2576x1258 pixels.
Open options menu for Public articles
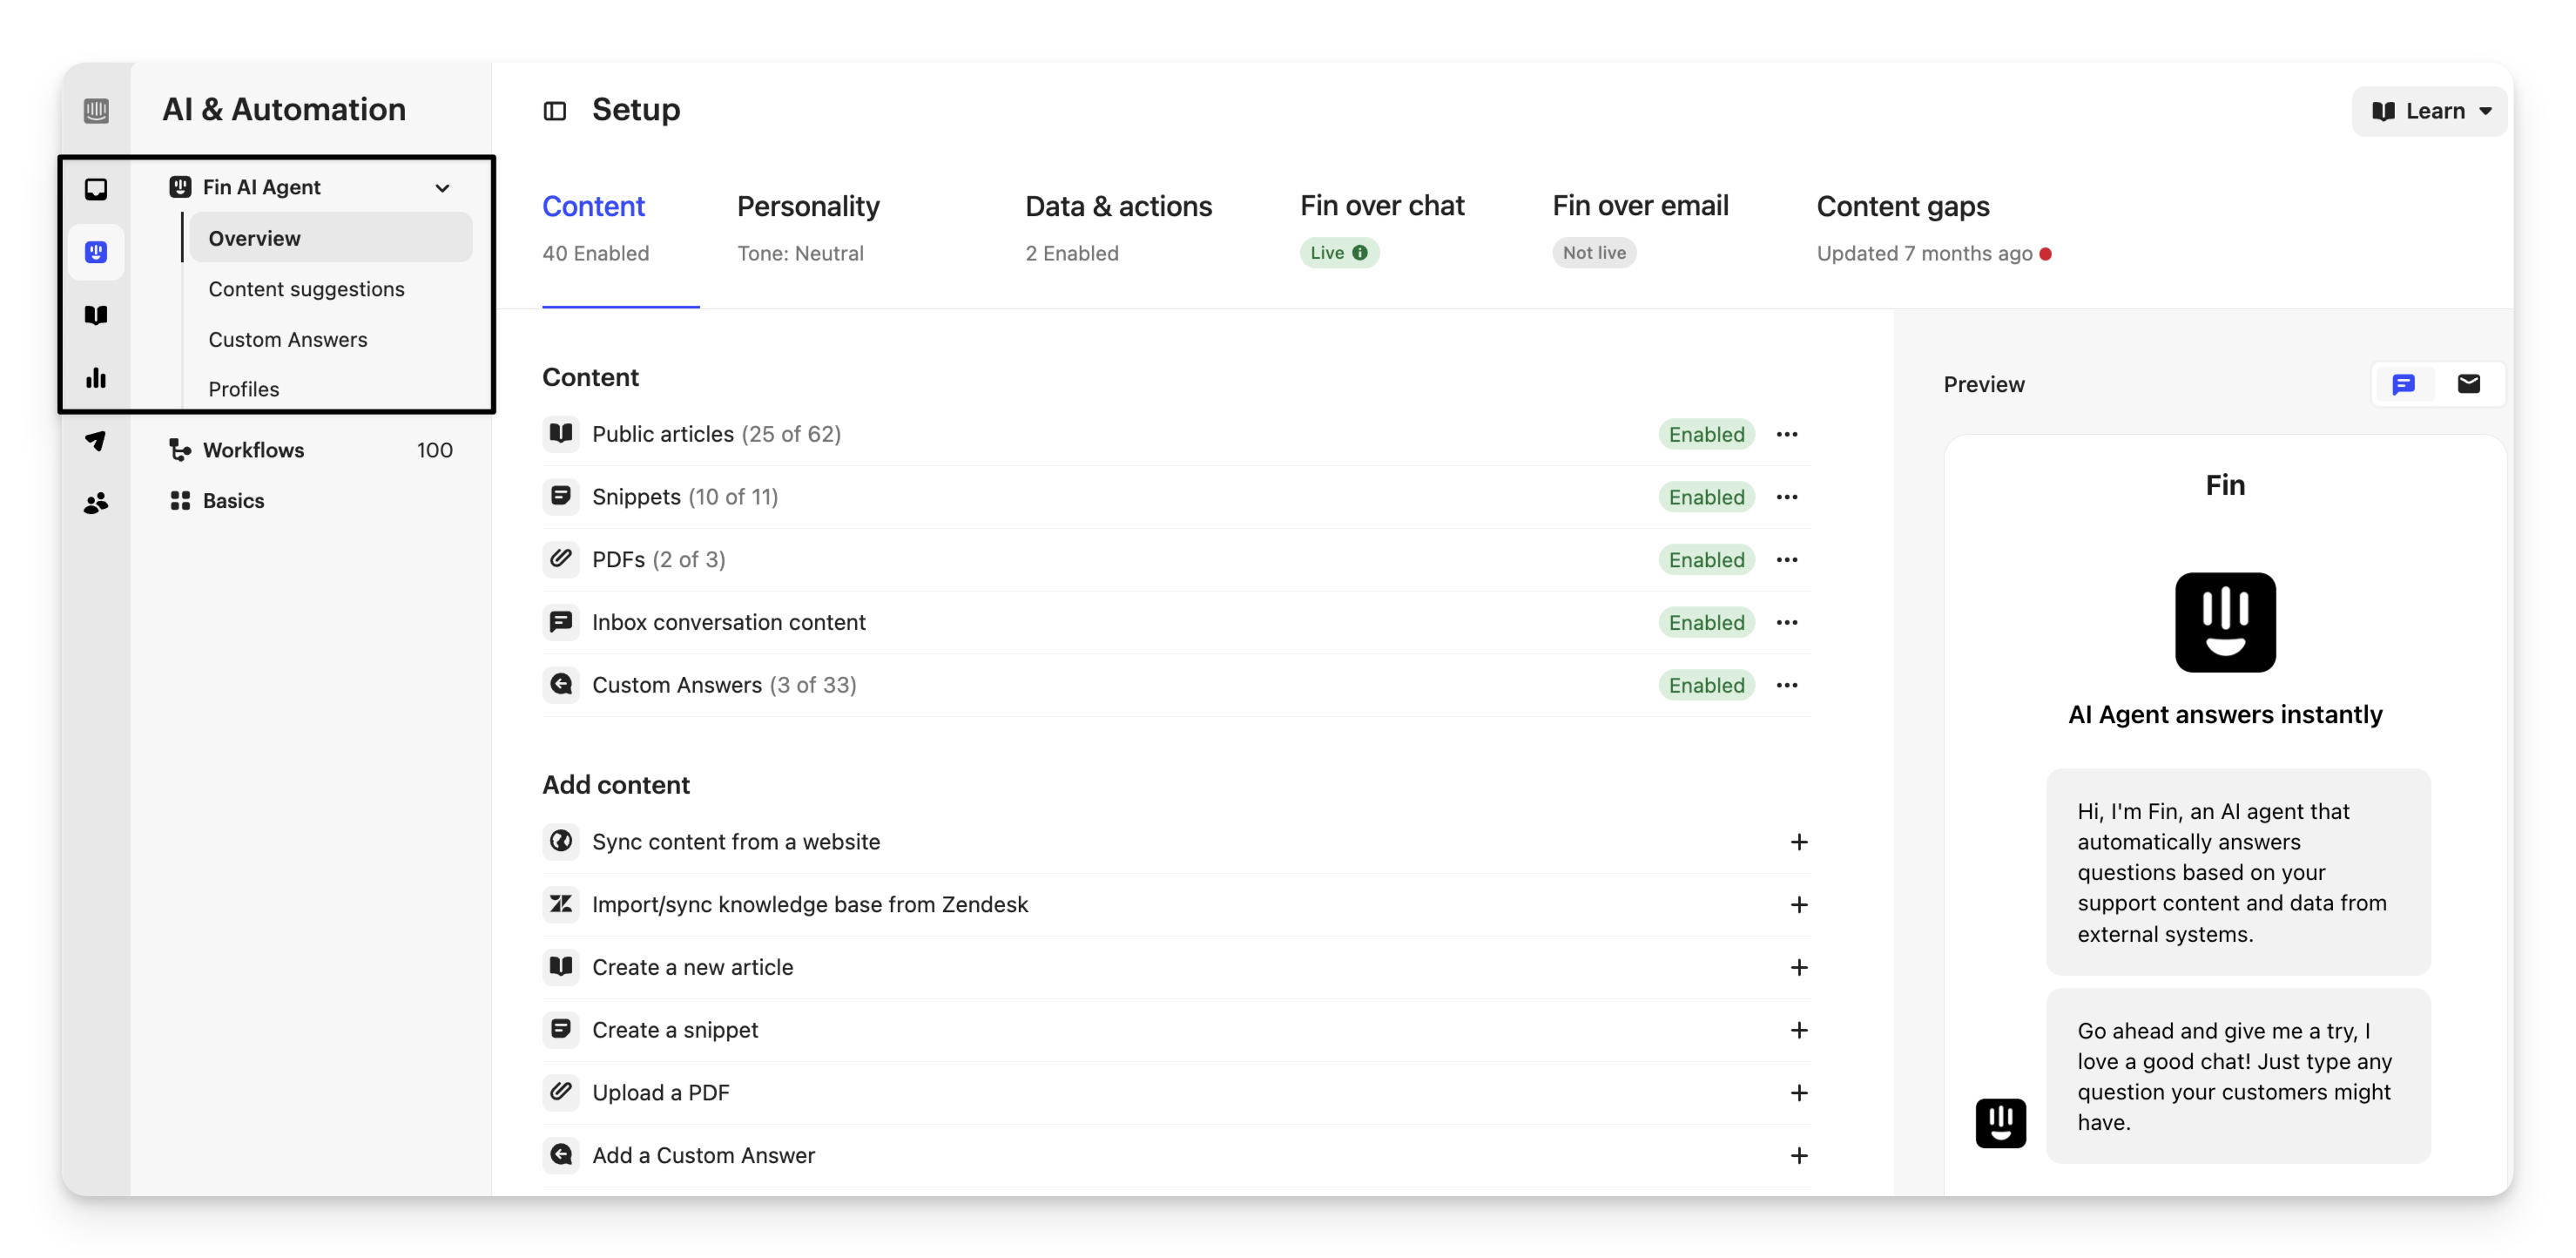1787,434
